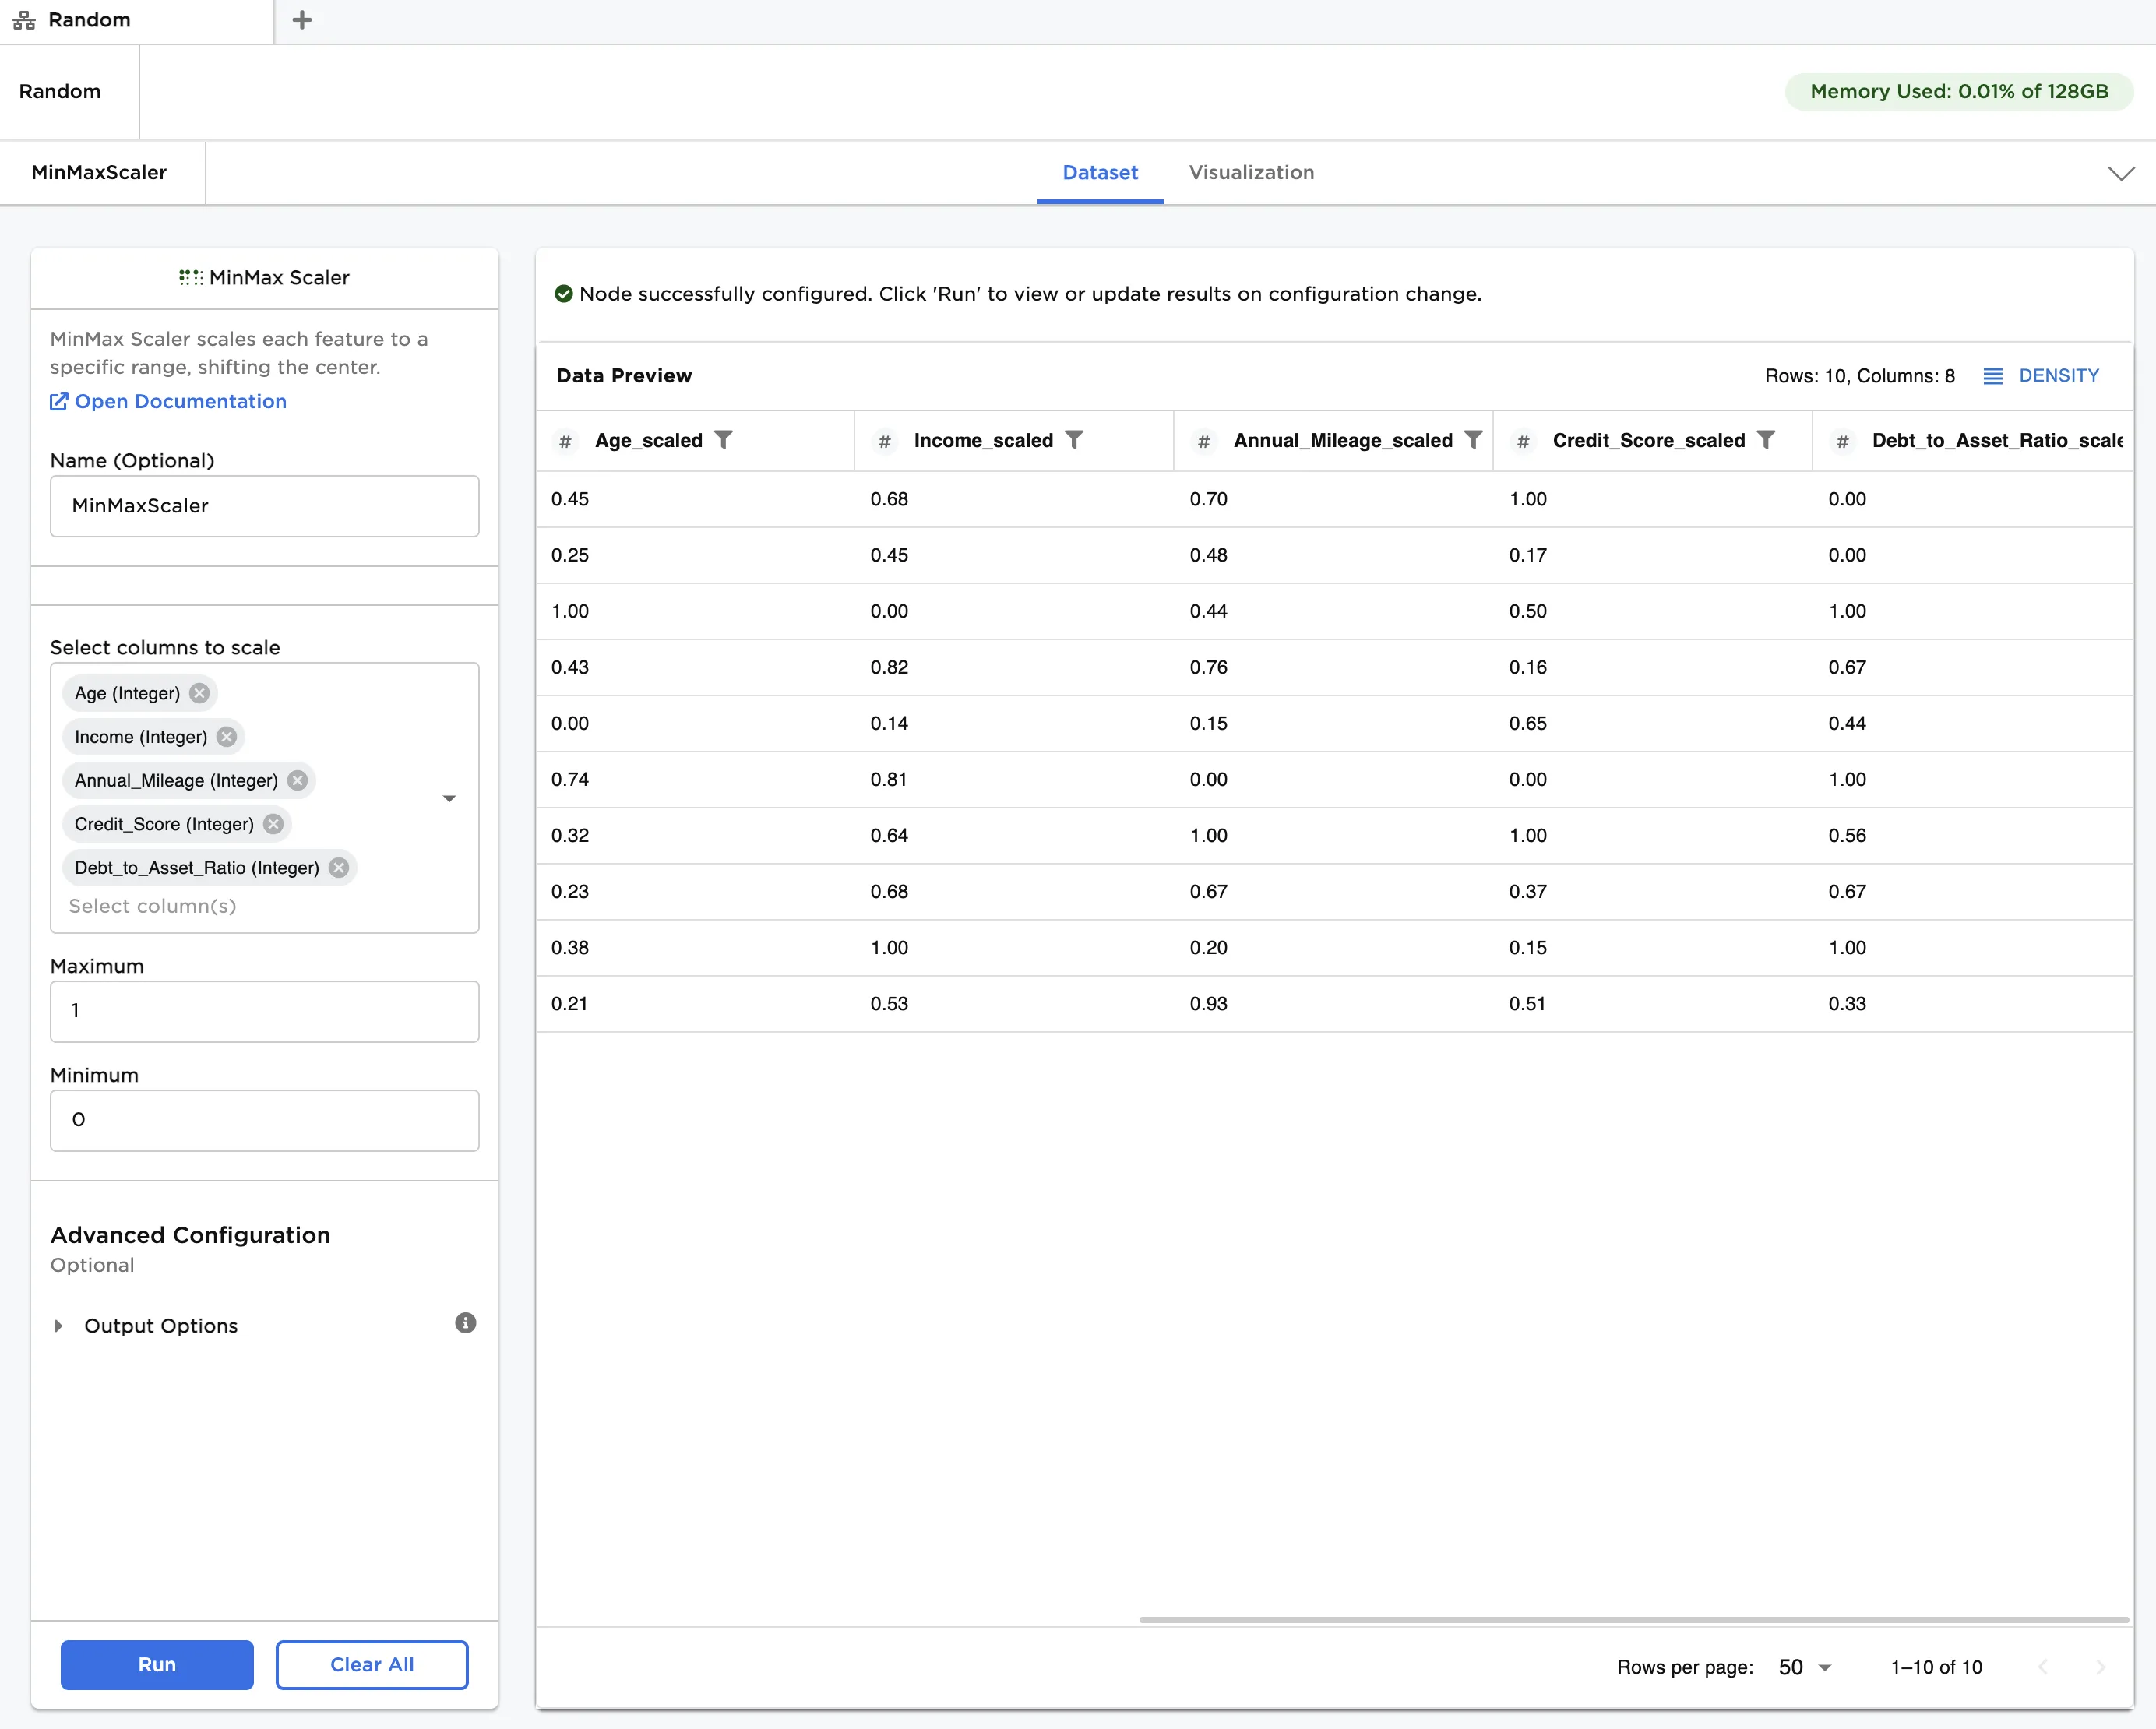Collapse the panel using the top-right chevron

pos(2122,173)
